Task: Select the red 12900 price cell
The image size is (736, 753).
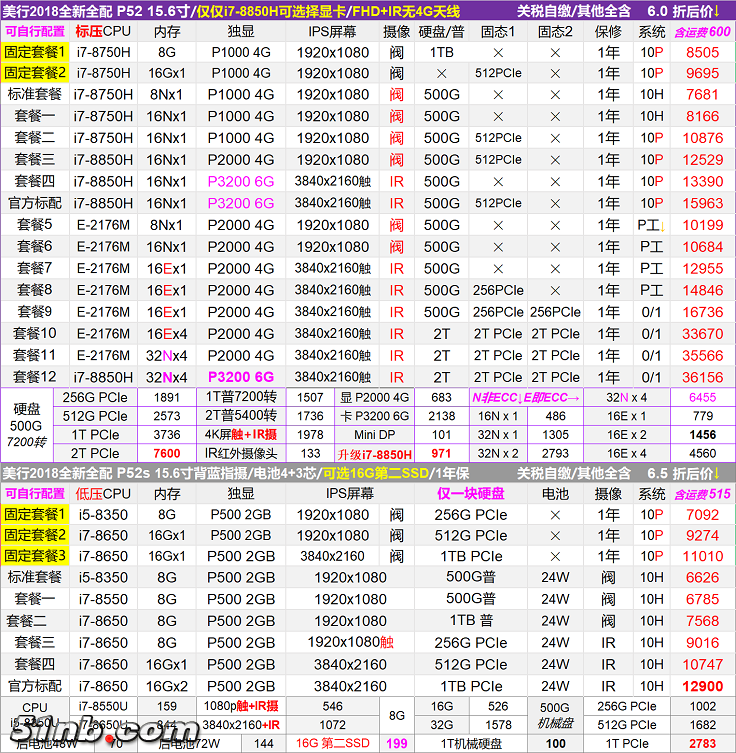Action: [702, 686]
